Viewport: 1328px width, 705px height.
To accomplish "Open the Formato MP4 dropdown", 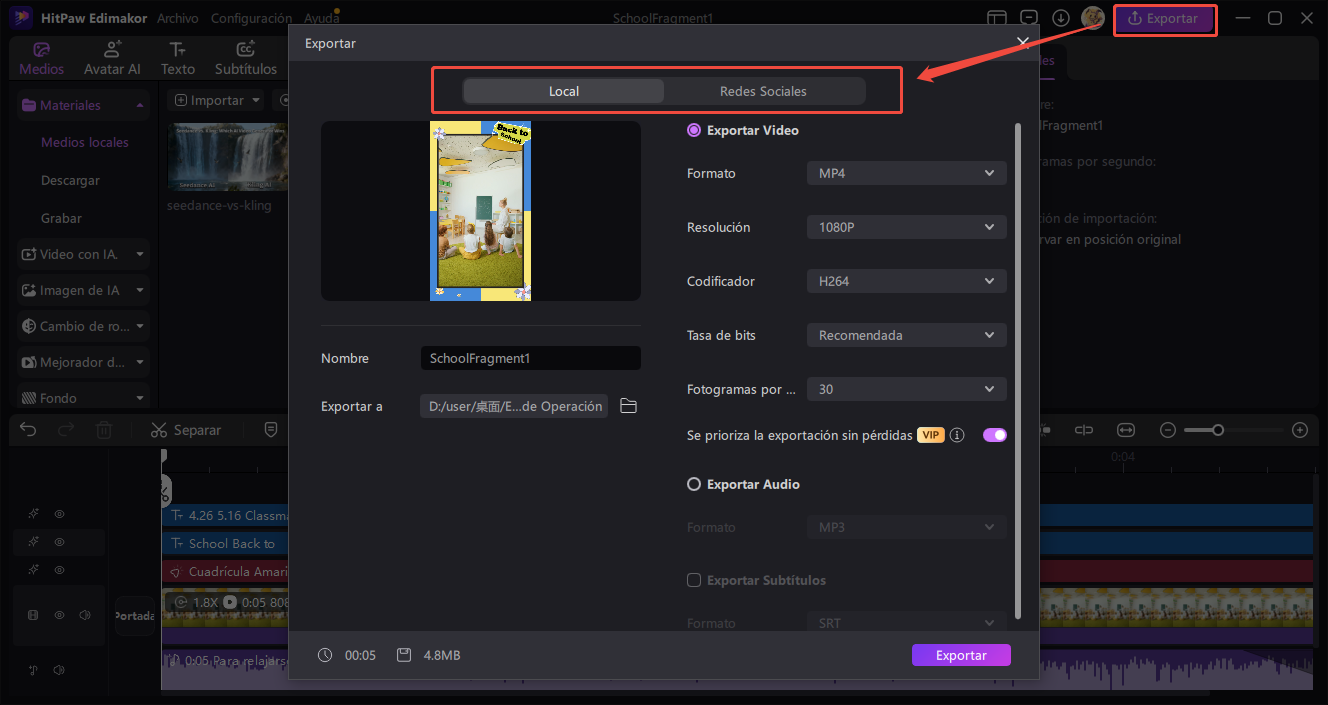I will (x=905, y=173).
